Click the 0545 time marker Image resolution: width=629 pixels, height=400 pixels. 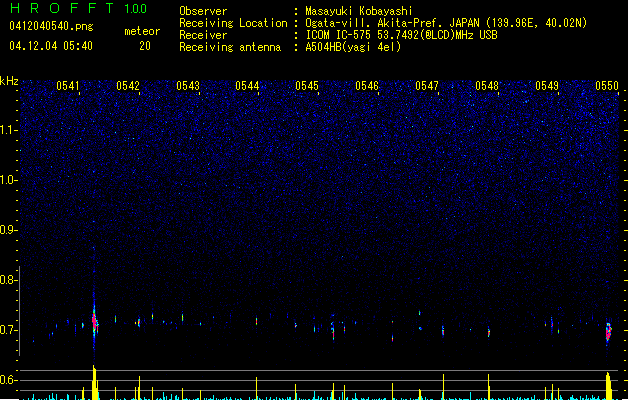307,86
